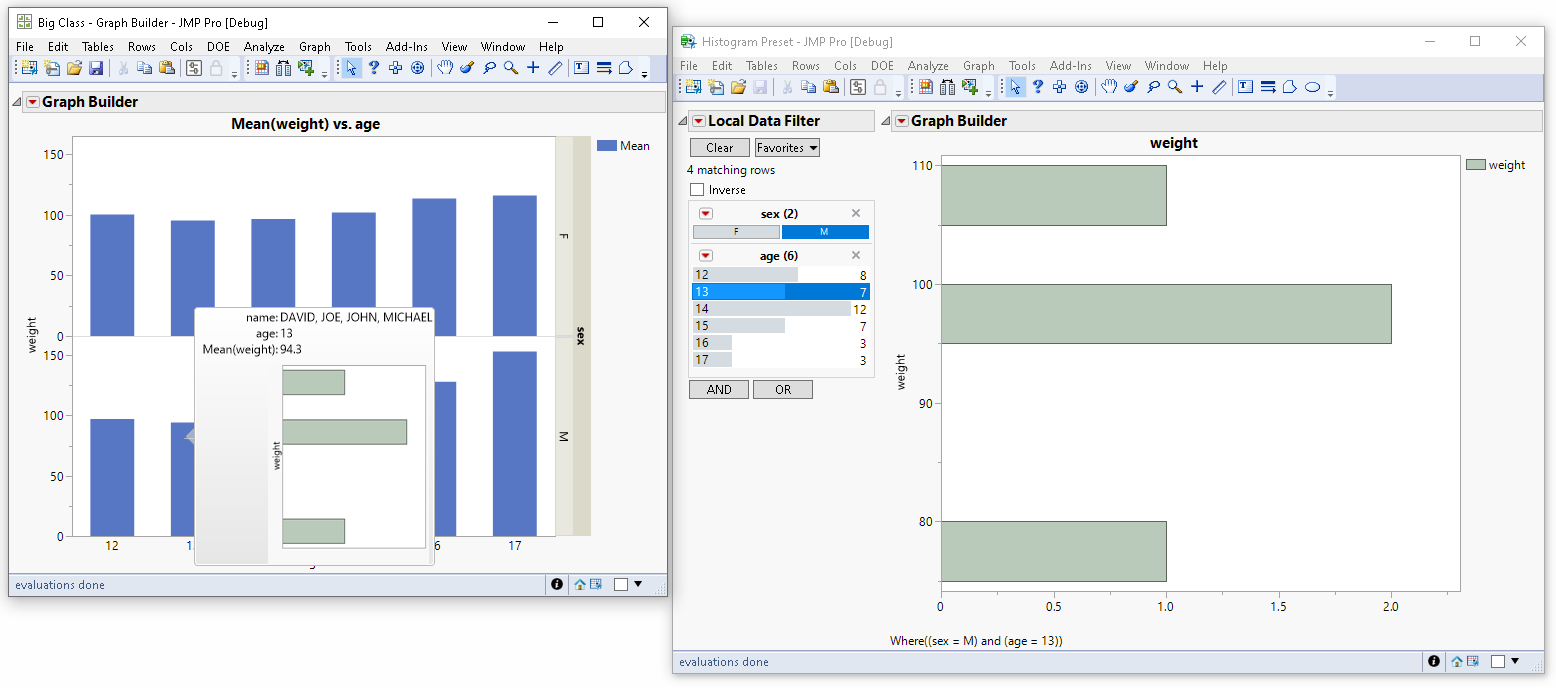1556x688 pixels.
Task: Open file icon in Big Class toolbar
Action: [74, 68]
